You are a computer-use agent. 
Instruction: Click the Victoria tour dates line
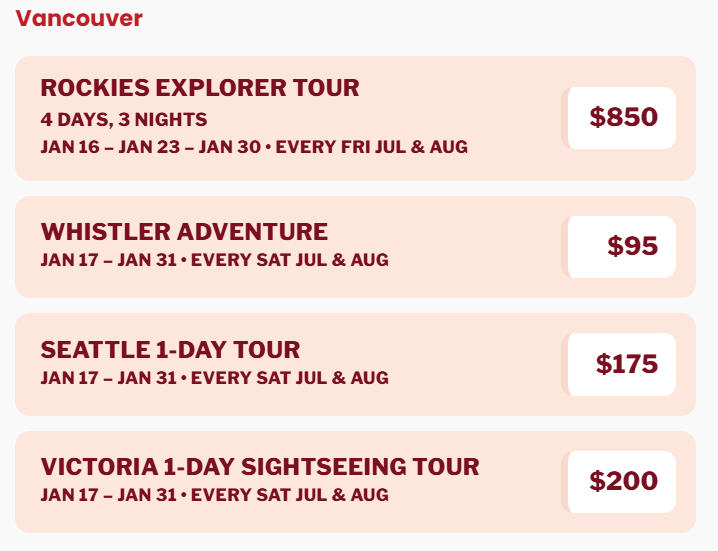(x=215, y=495)
